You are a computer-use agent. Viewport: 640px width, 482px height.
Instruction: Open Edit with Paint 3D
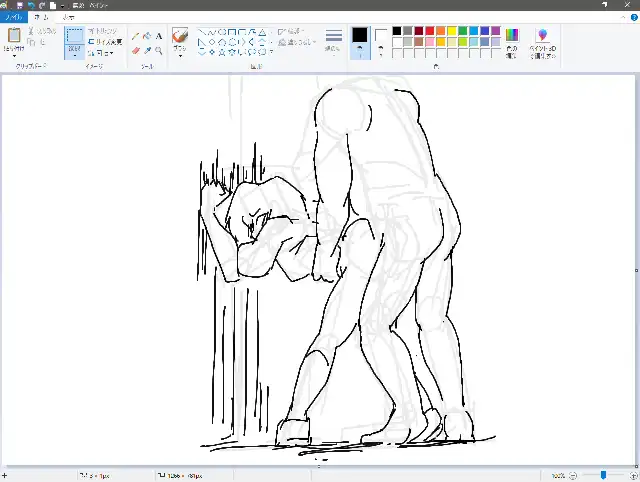tap(543, 43)
